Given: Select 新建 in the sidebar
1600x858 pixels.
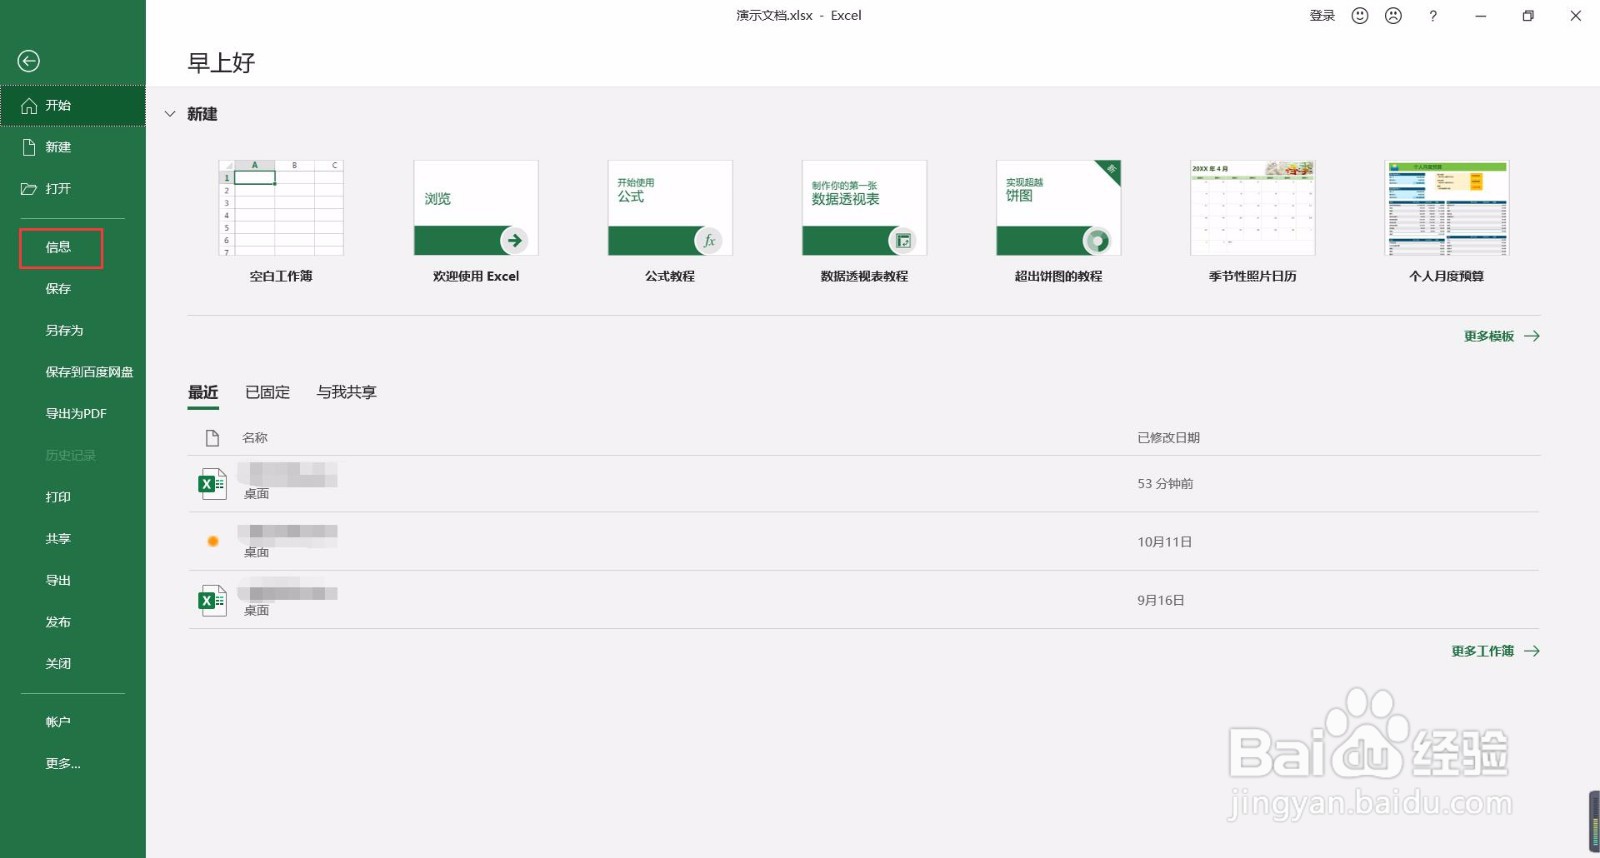Looking at the screenshot, I should coord(73,147).
